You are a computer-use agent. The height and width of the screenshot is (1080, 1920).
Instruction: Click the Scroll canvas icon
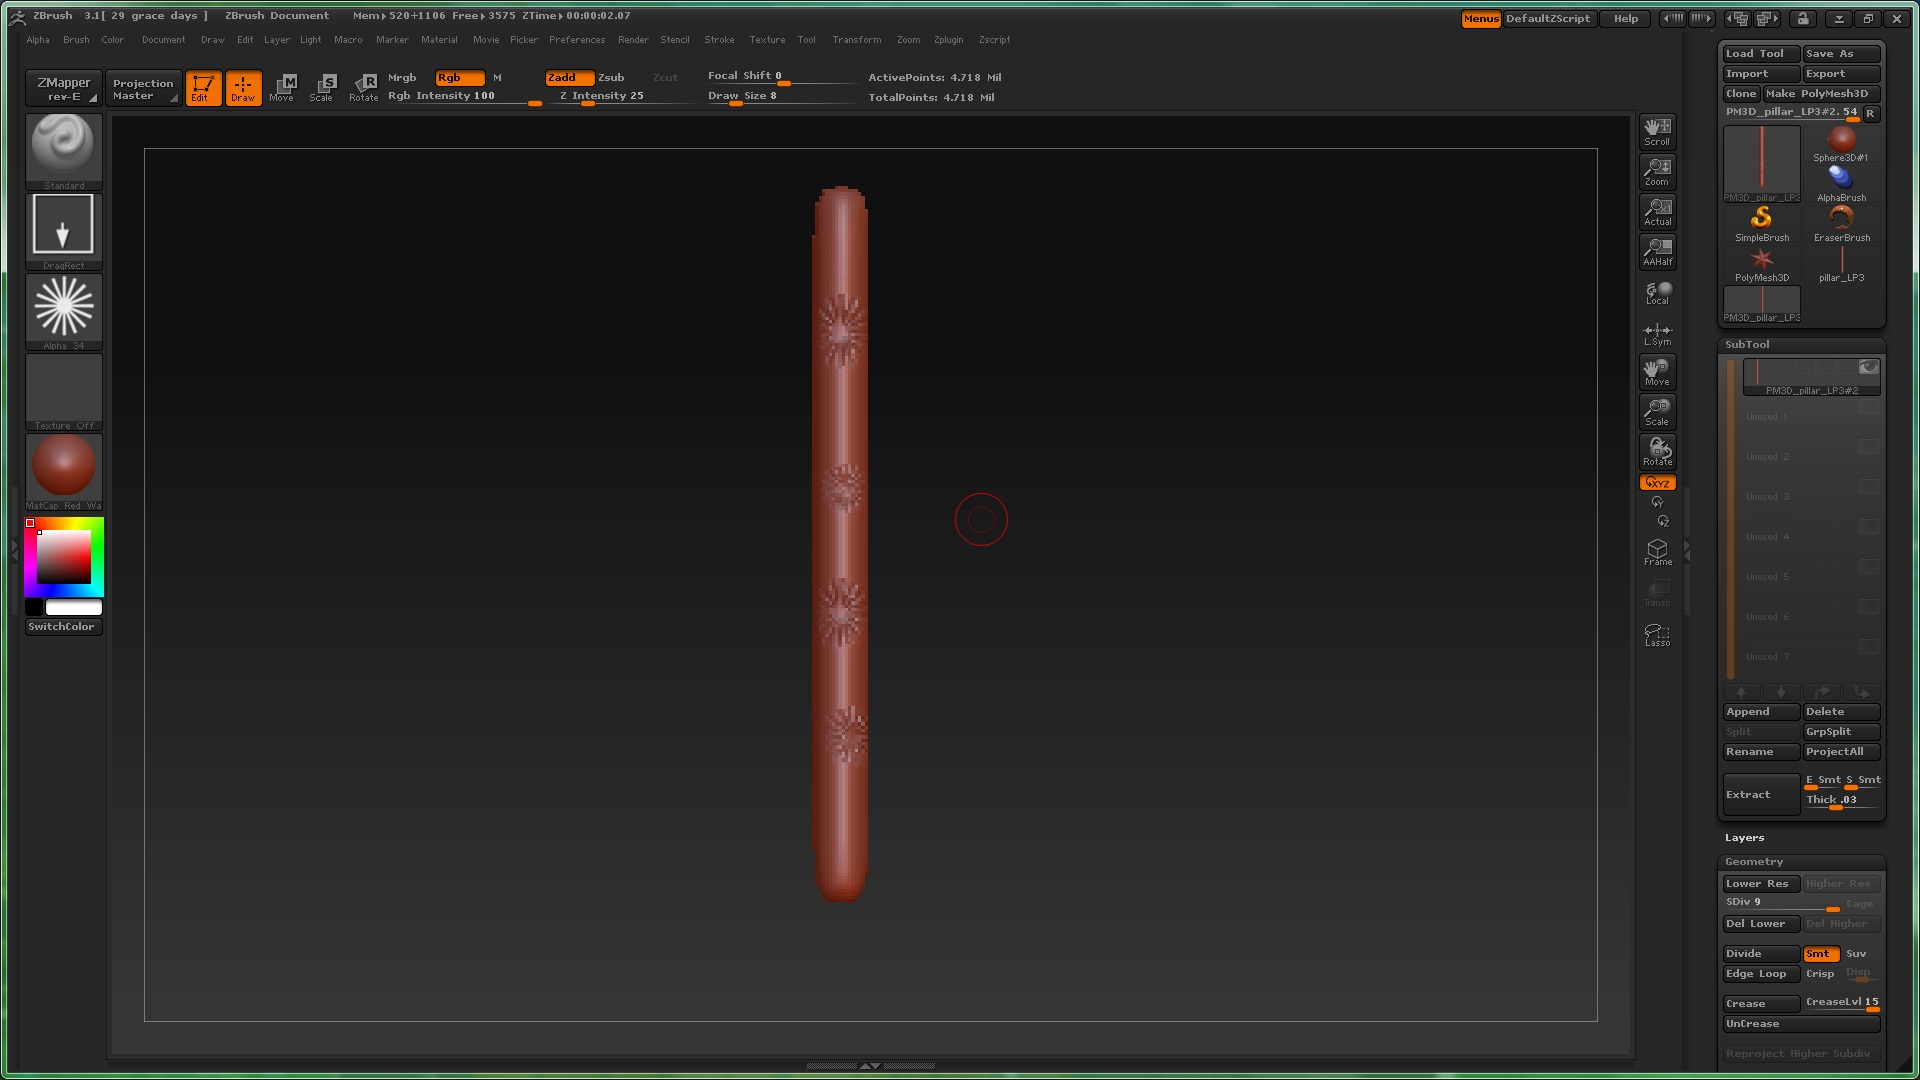pos(1657,130)
